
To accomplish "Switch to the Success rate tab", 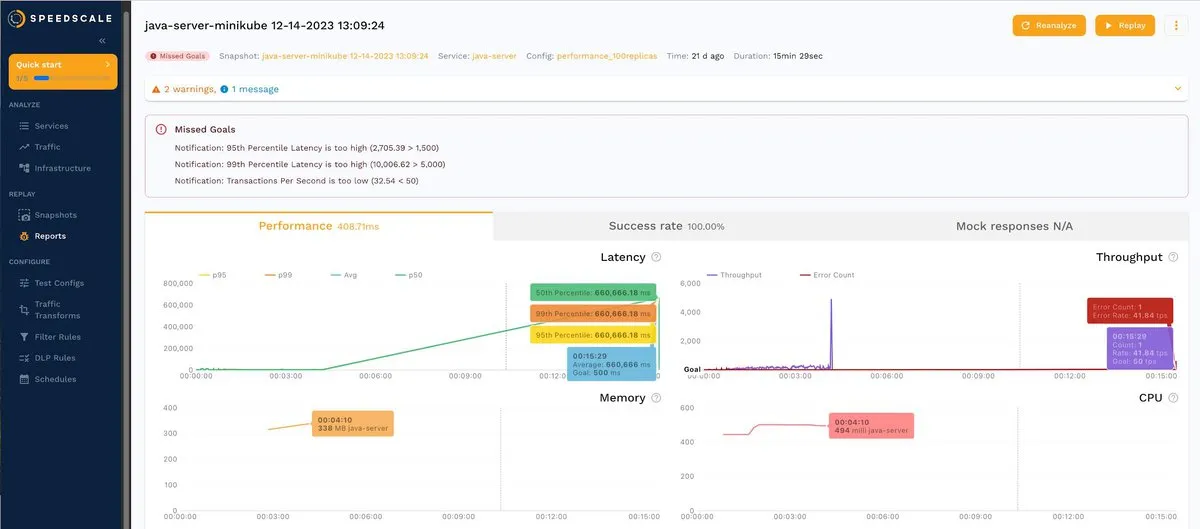I will point(666,226).
